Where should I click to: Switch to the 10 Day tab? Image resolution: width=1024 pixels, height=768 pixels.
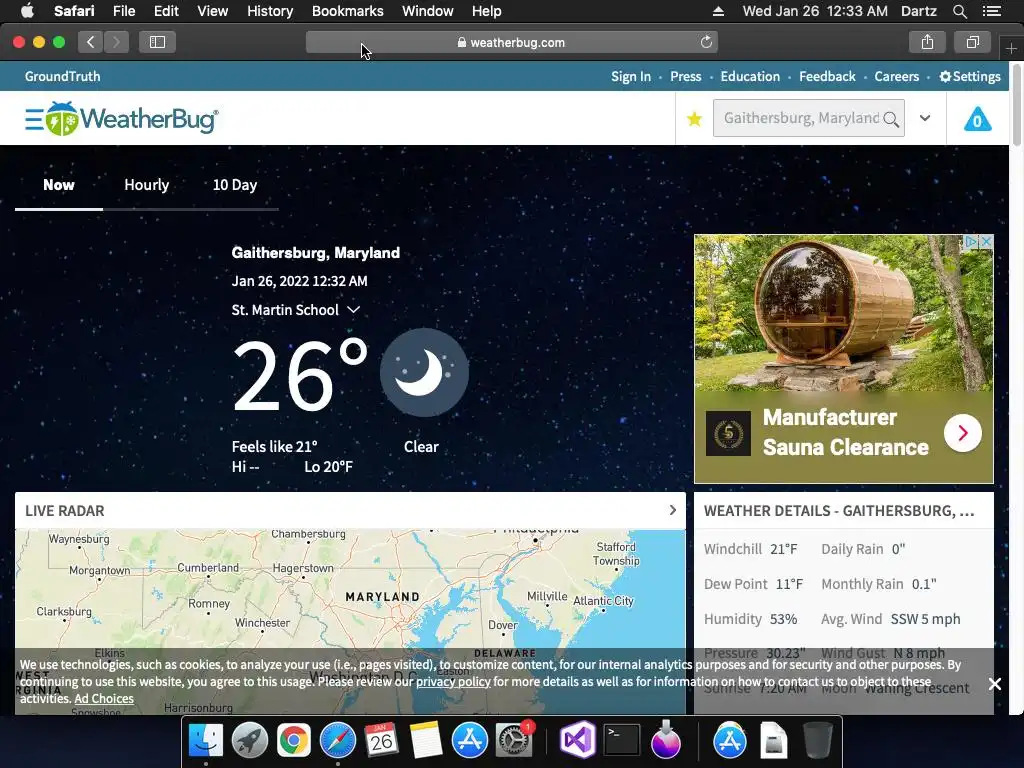point(234,185)
